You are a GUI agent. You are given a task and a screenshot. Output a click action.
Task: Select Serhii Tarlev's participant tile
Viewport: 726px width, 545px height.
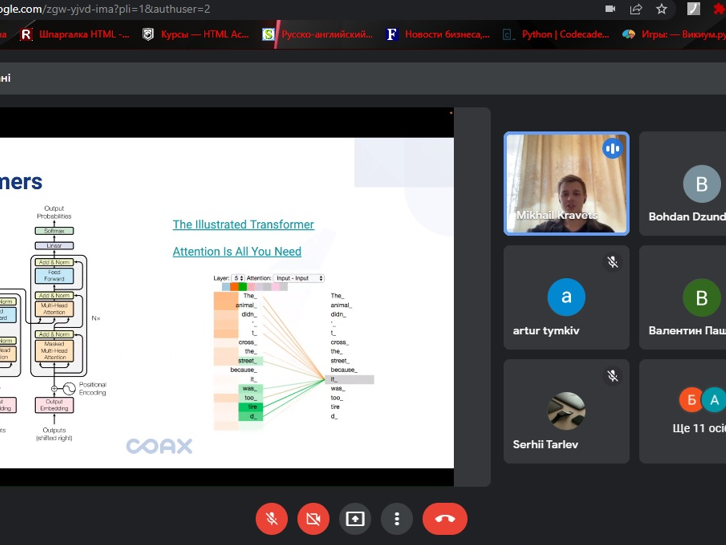click(x=566, y=411)
